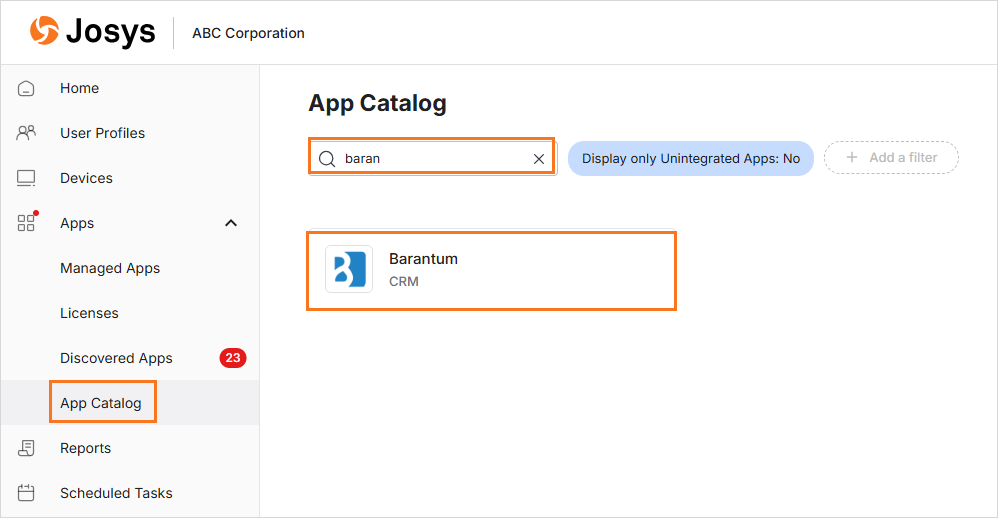Open Licenses submenu item
The height and width of the screenshot is (518, 998).
[89, 313]
